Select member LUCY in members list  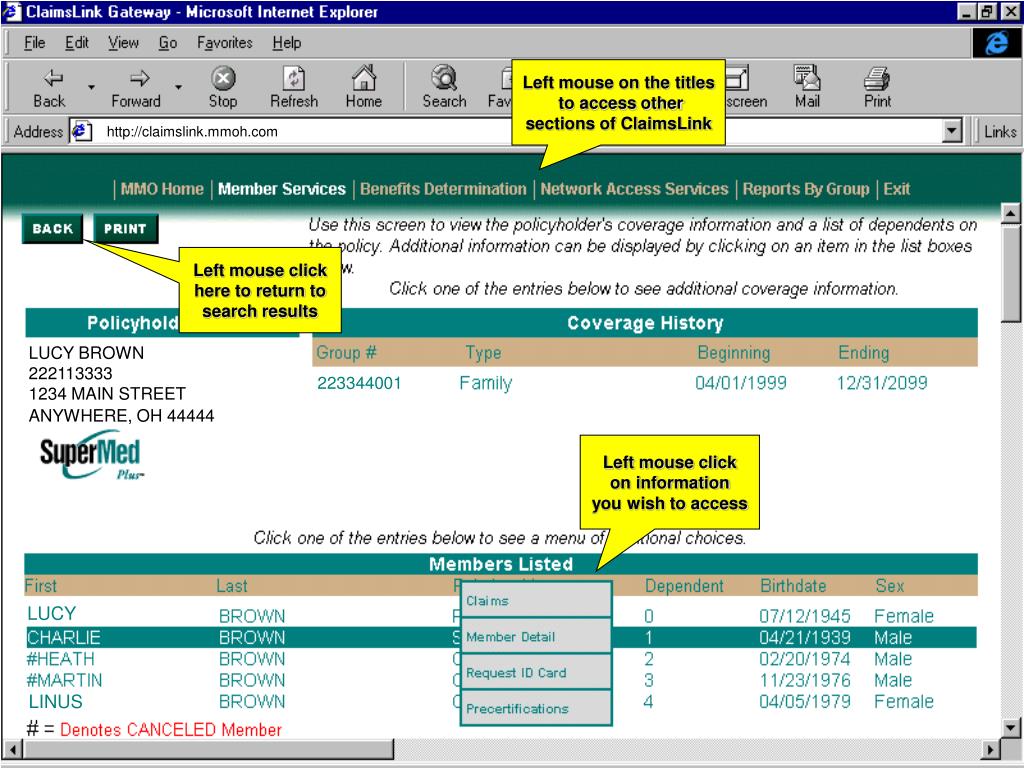click(52, 615)
